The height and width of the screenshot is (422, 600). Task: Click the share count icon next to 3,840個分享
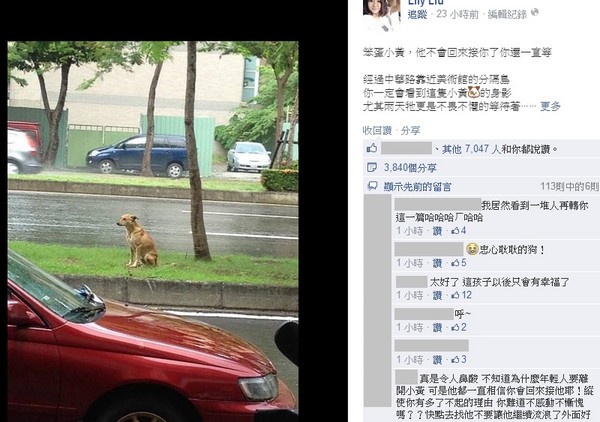click(372, 167)
